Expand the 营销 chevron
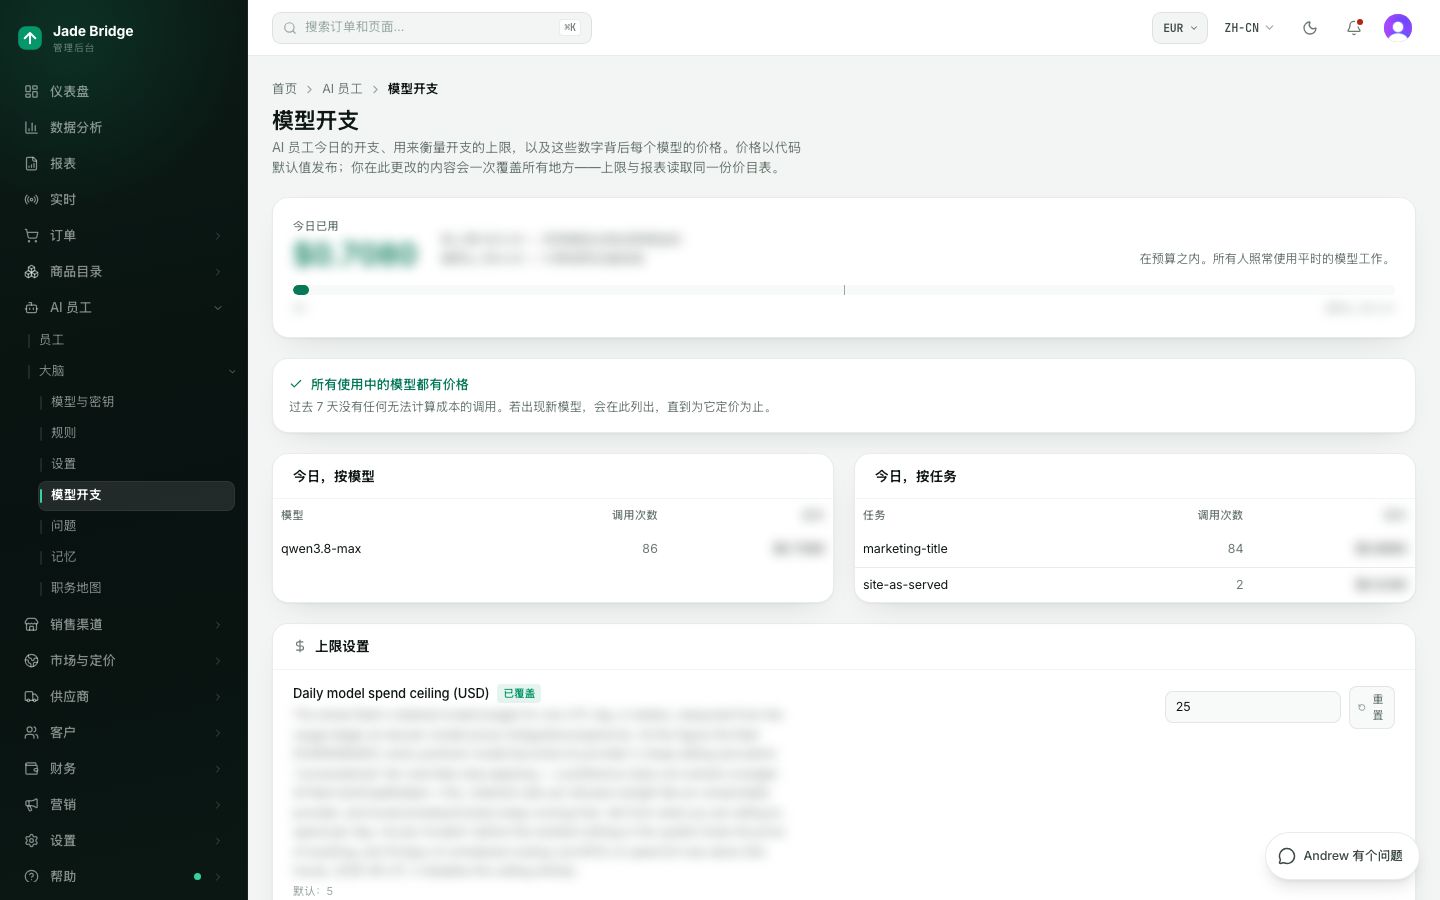The height and width of the screenshot is (900, 1440). click(218, 805)
